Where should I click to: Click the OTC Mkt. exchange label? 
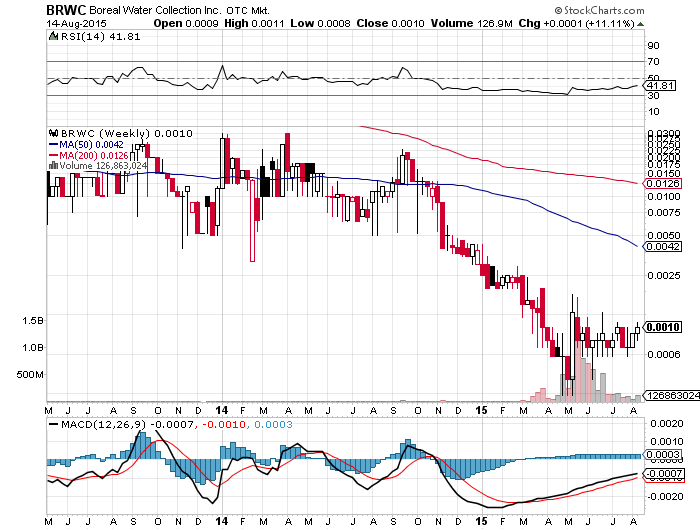click(248, 10)
